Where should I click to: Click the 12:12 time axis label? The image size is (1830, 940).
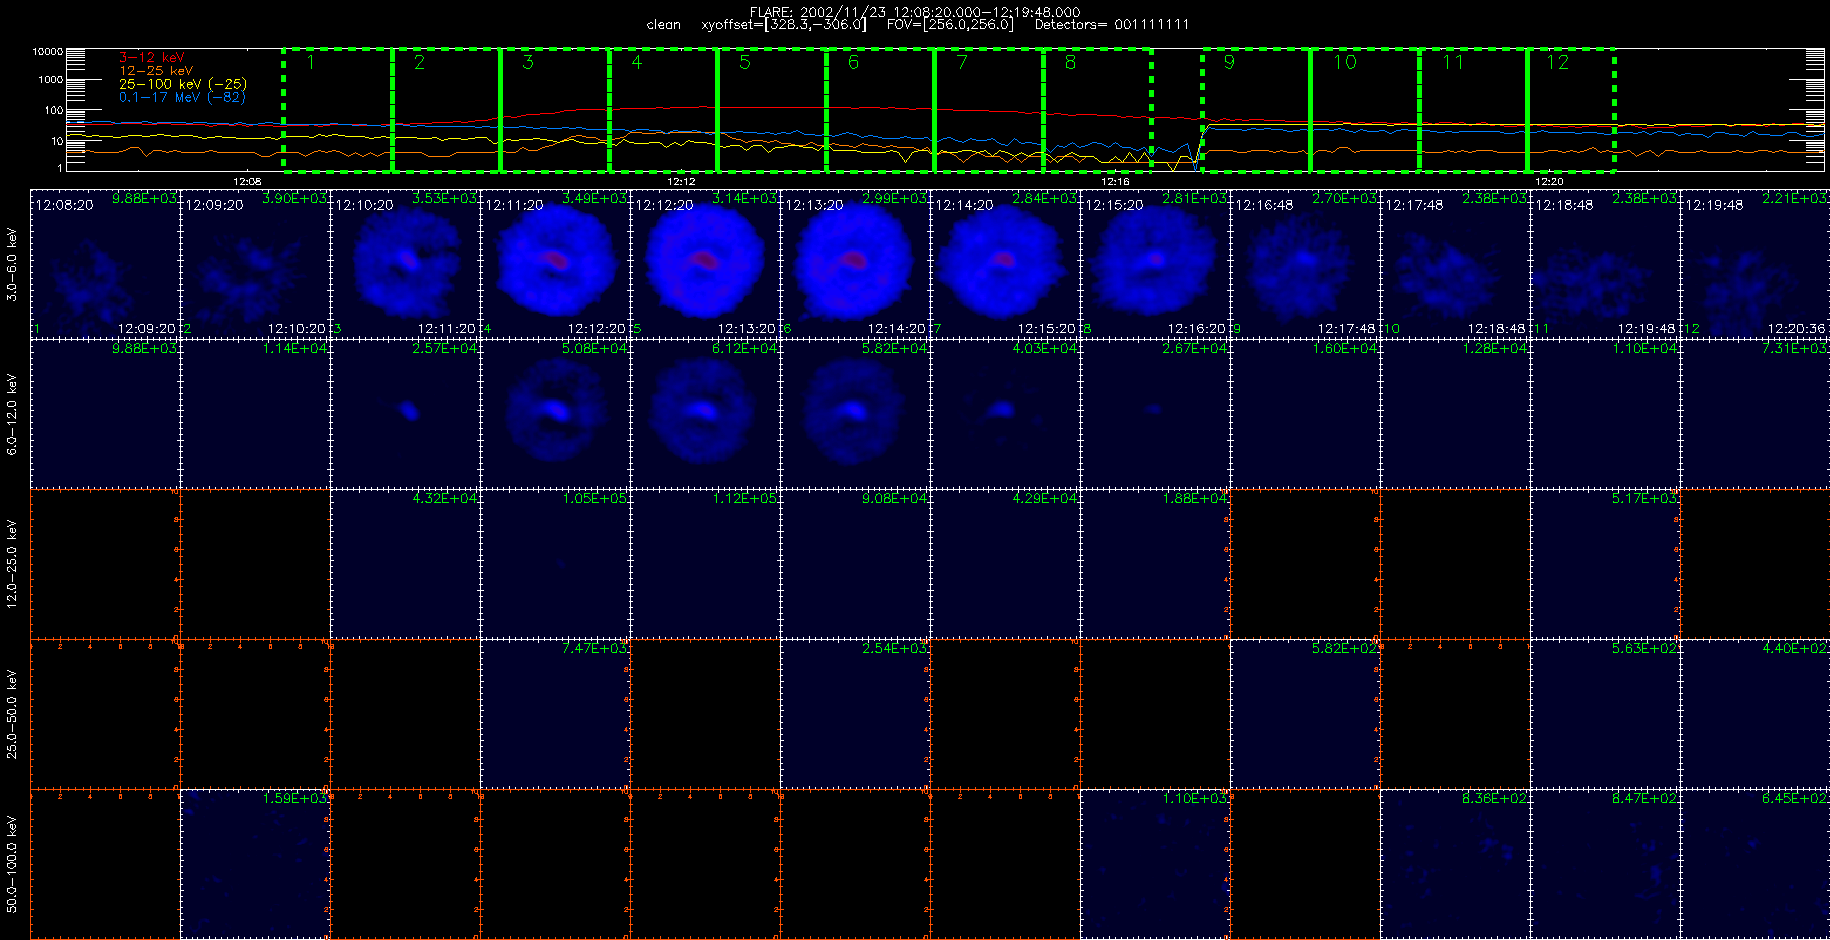point(681,182)
